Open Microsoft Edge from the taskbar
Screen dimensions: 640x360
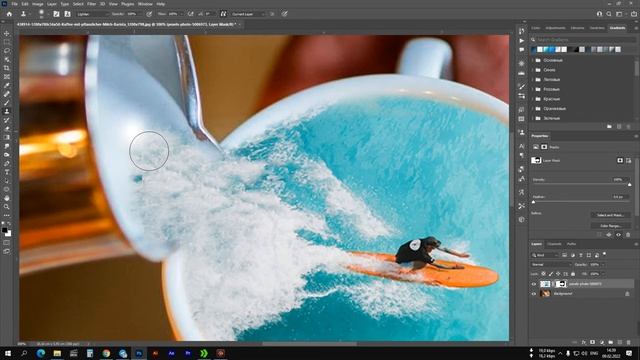point(41,353)
